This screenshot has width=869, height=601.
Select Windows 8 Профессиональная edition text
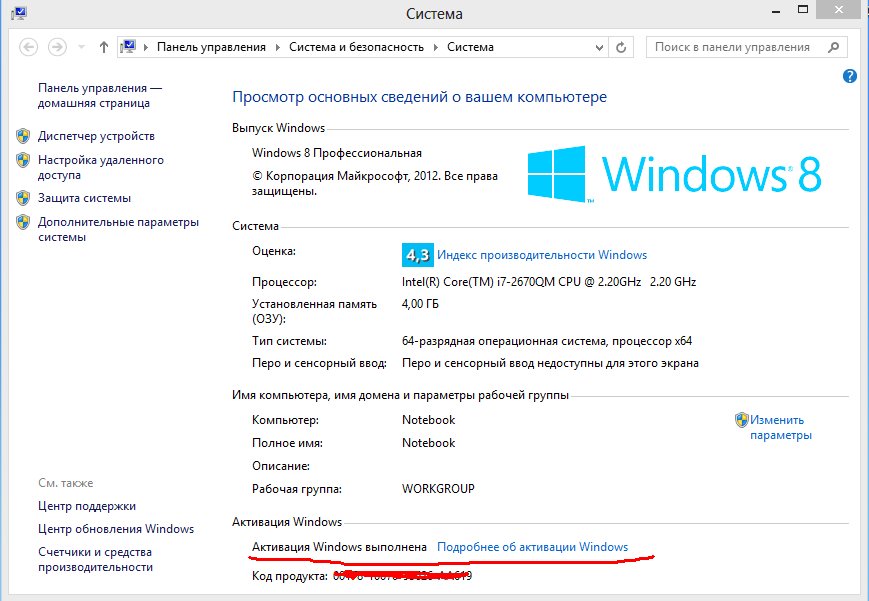(337, 153)
